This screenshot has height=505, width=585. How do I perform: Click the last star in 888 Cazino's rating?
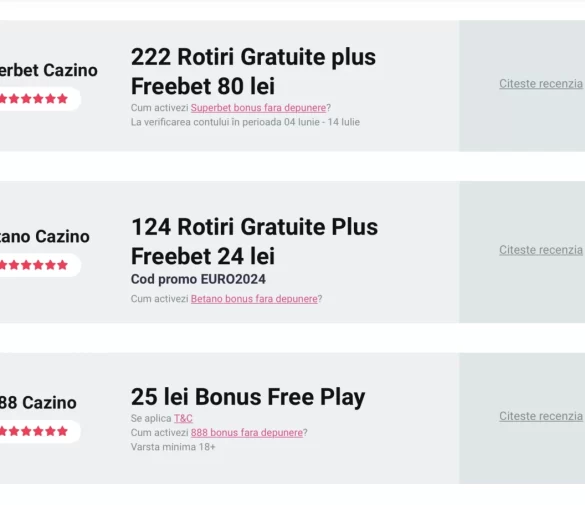[63, 432]
